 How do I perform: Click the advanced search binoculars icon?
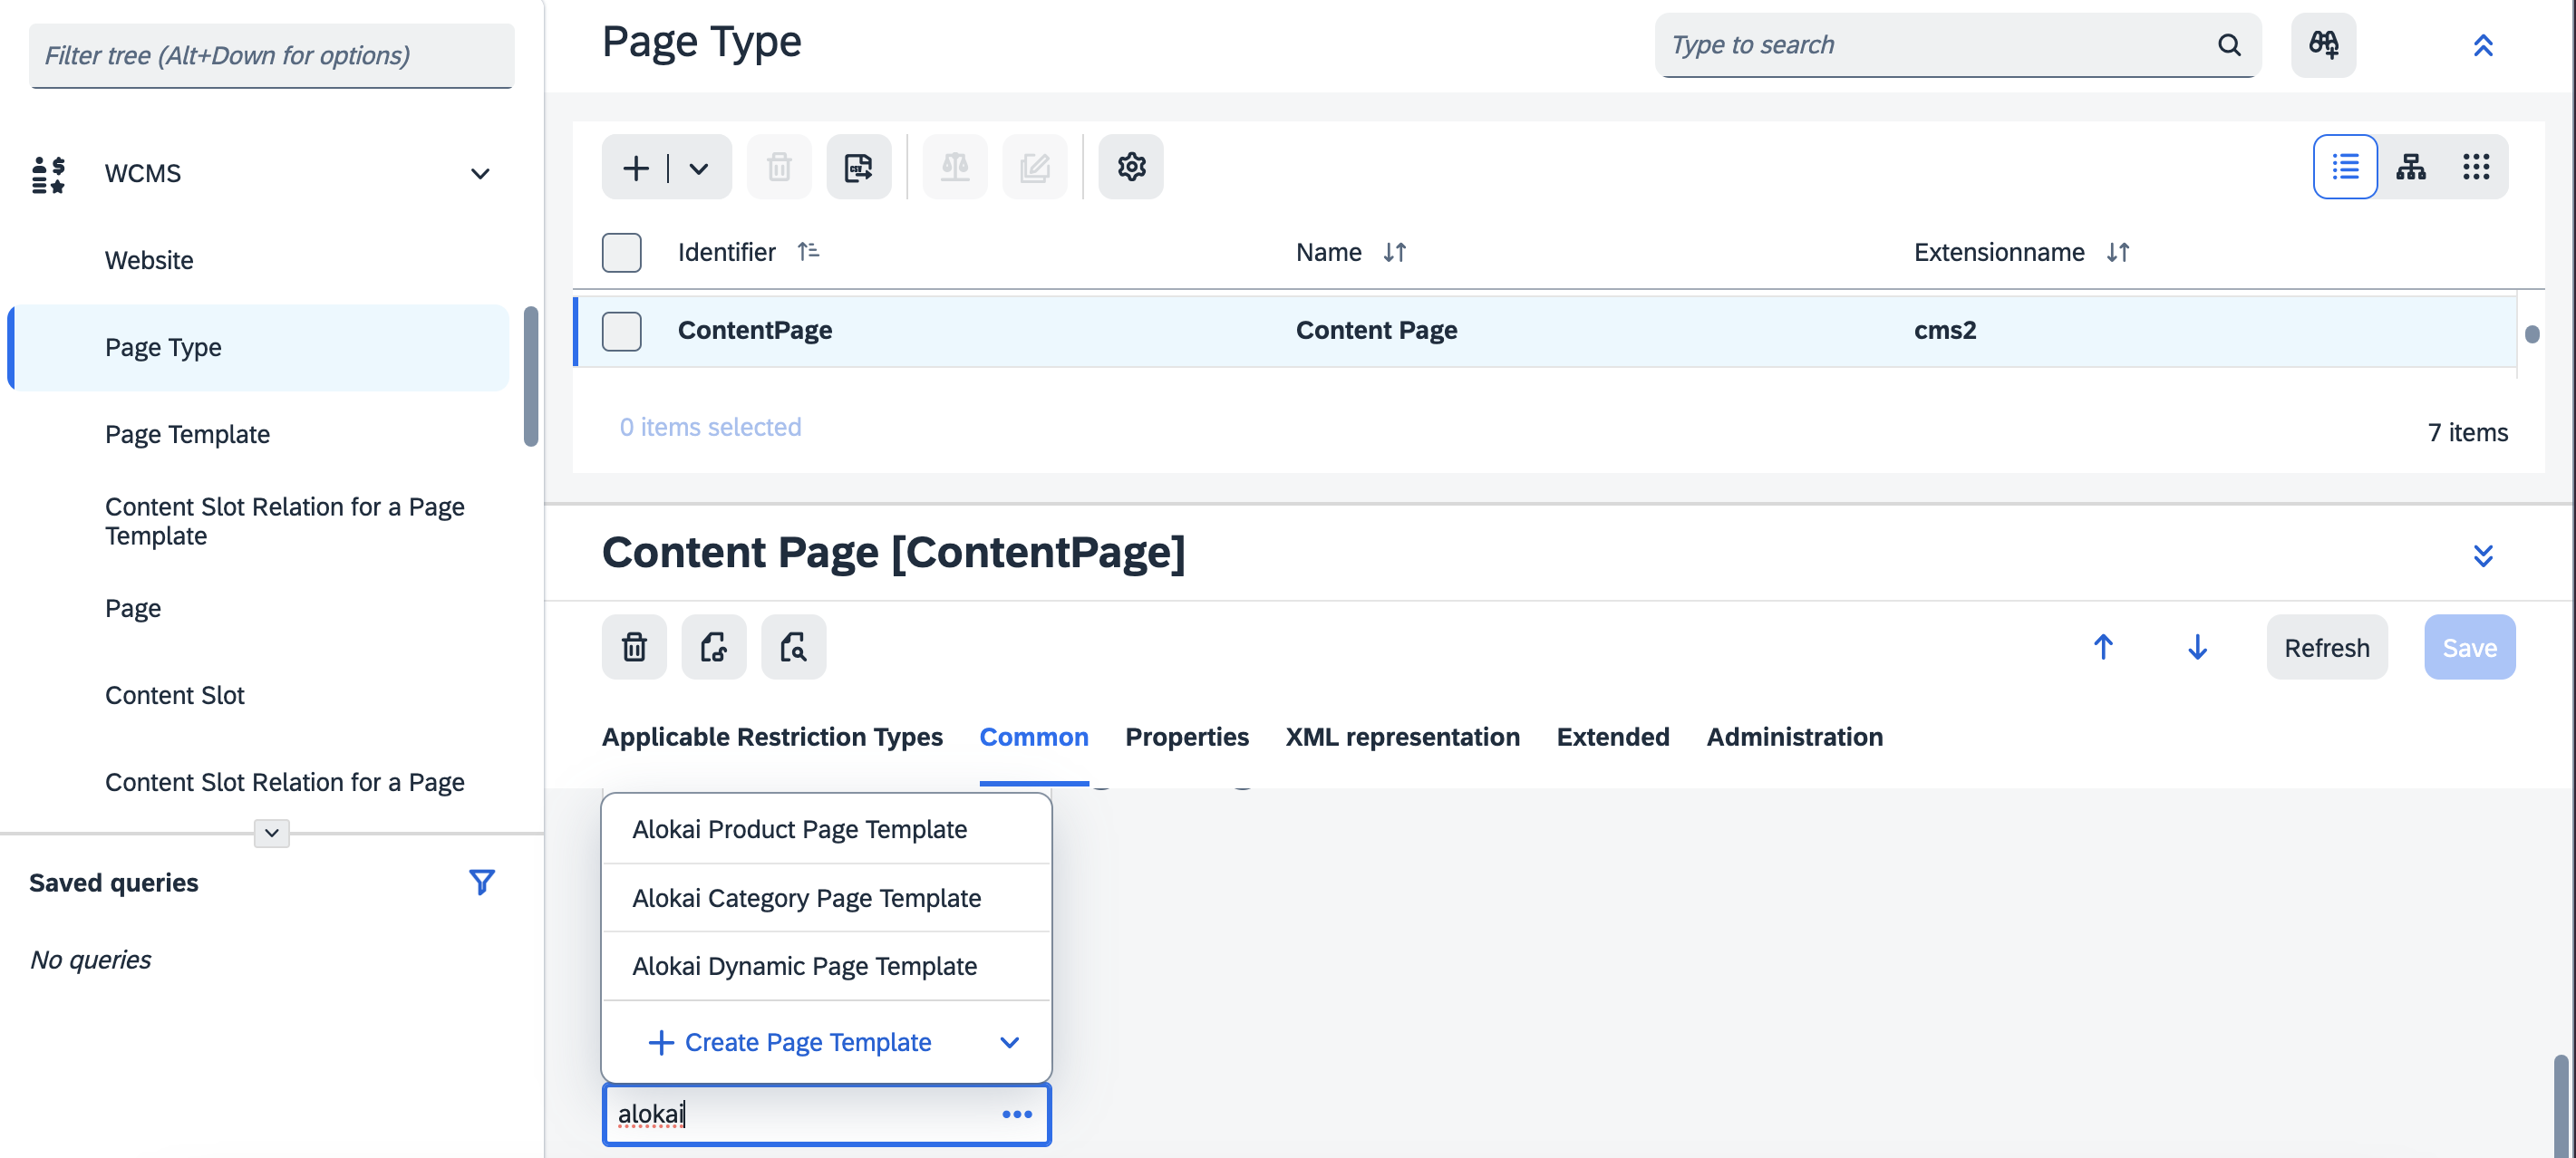coord(2322,45)
